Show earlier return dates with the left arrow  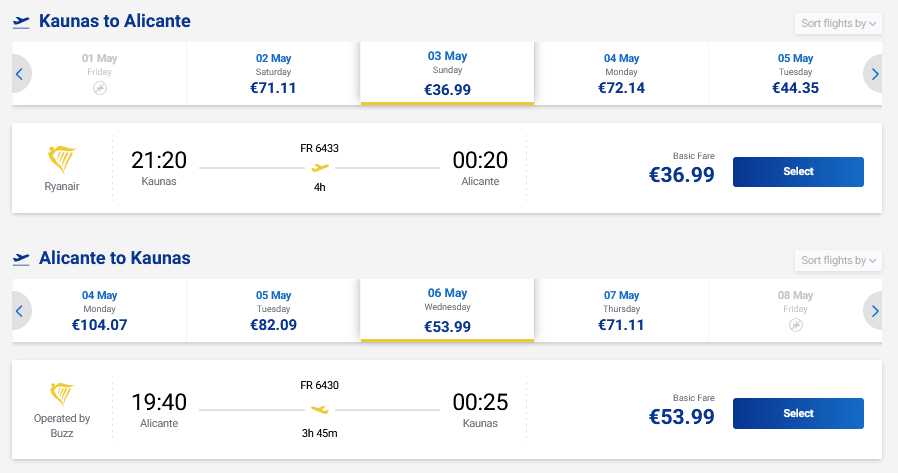[19, 311]
